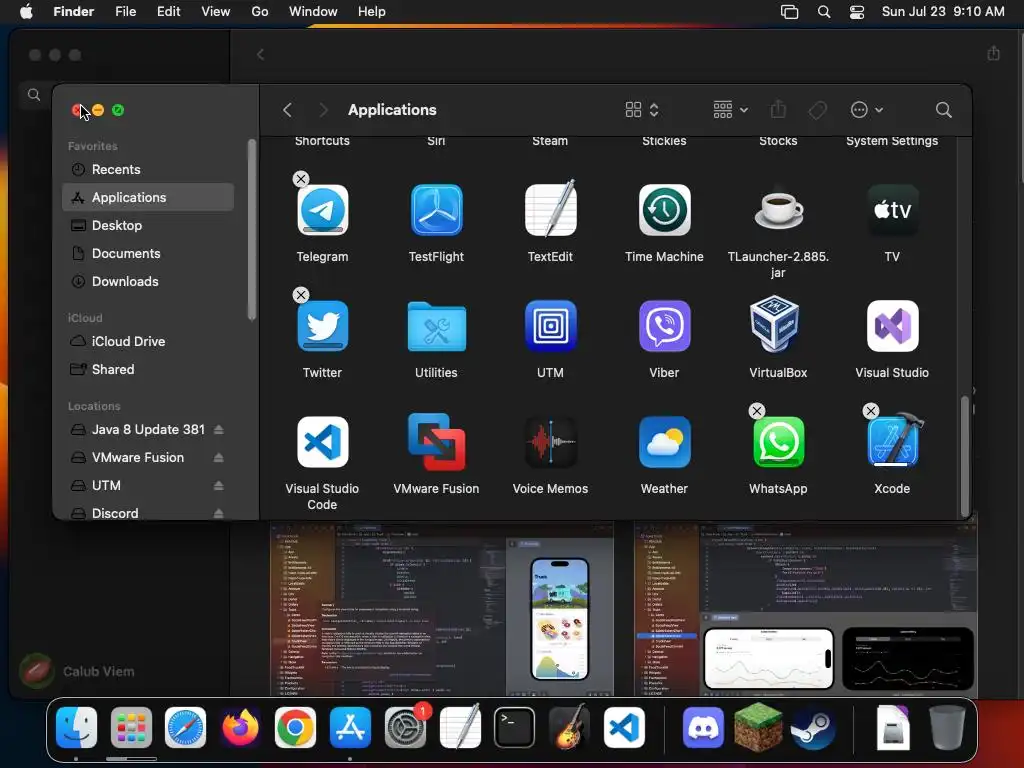Screen dimensions: 1024x768
Task: Open the View menu
Action: coord(216,12)
